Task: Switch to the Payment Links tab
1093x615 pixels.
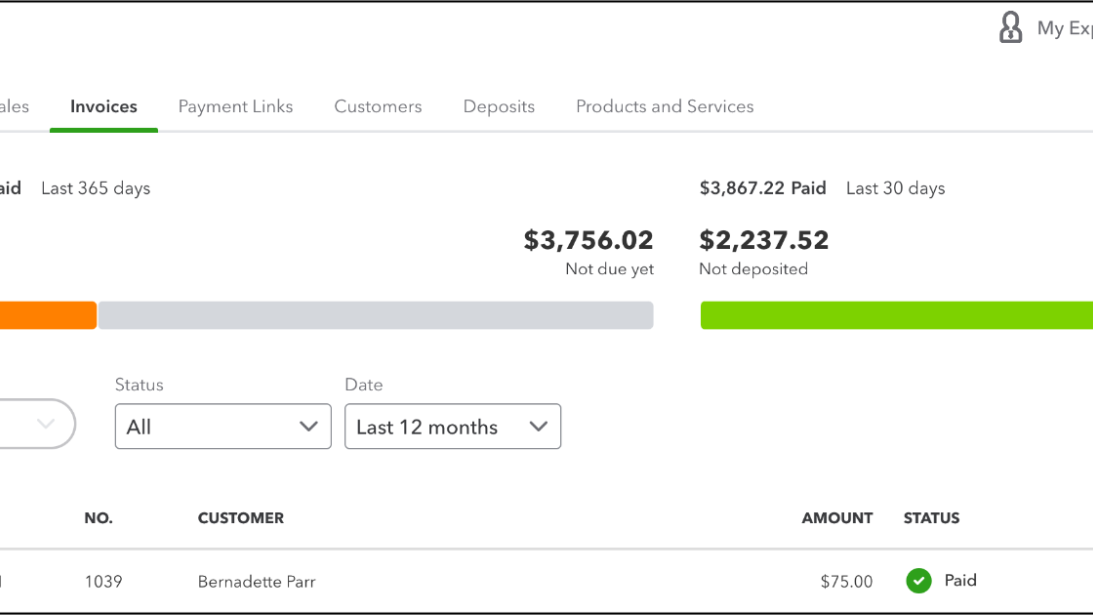Action: [235, 107]
